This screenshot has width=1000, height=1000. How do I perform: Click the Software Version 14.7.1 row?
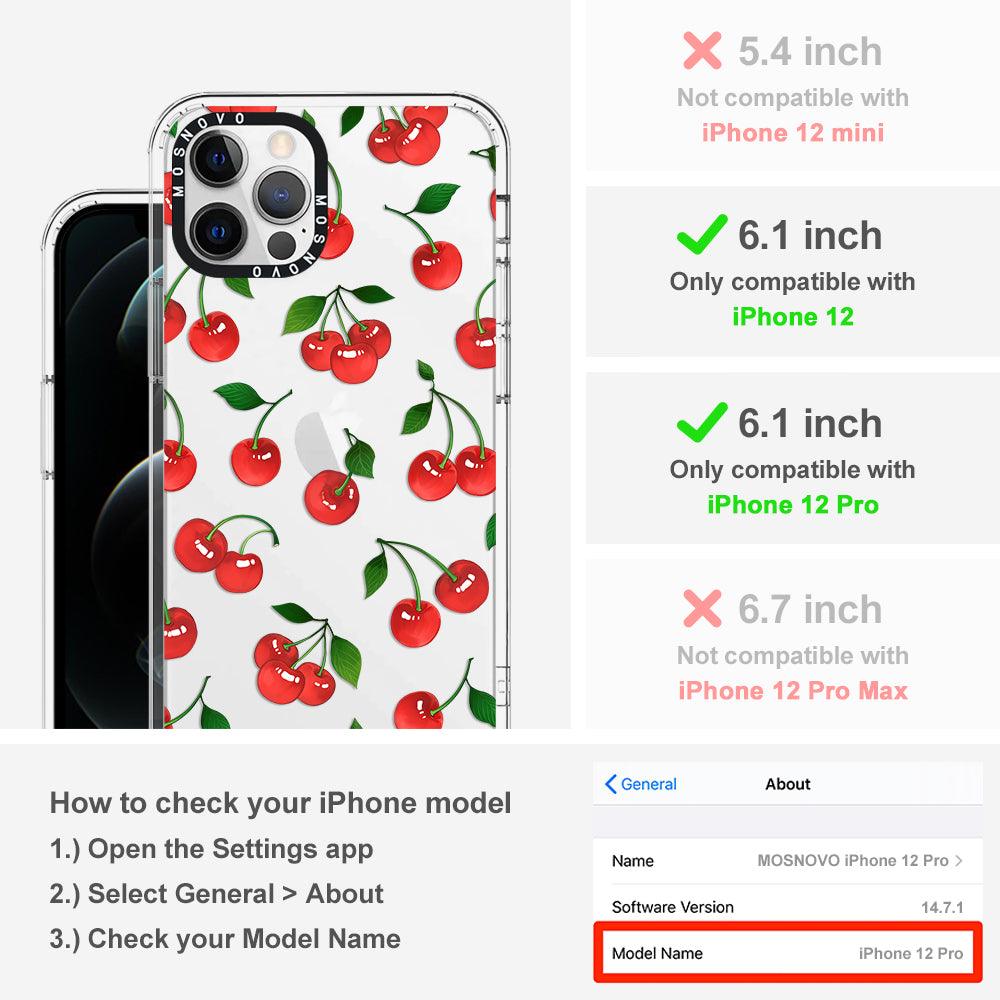coord(788,906)
